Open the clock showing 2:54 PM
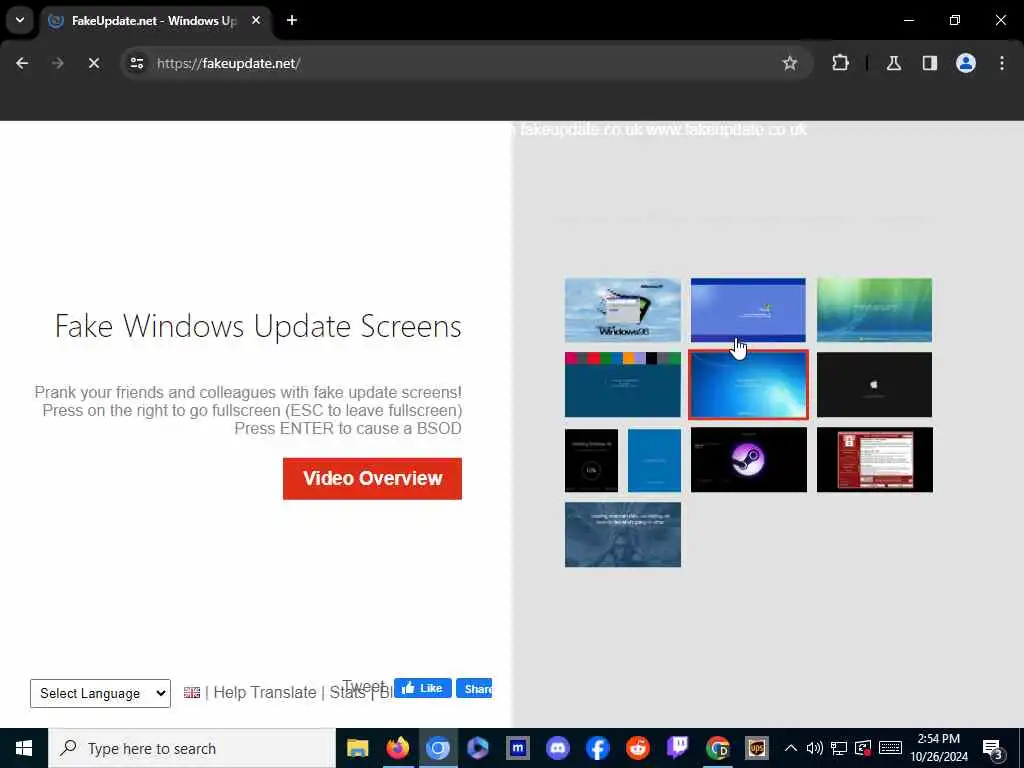1024x768 pixels. pyautogui.click(x=939, y=748)
